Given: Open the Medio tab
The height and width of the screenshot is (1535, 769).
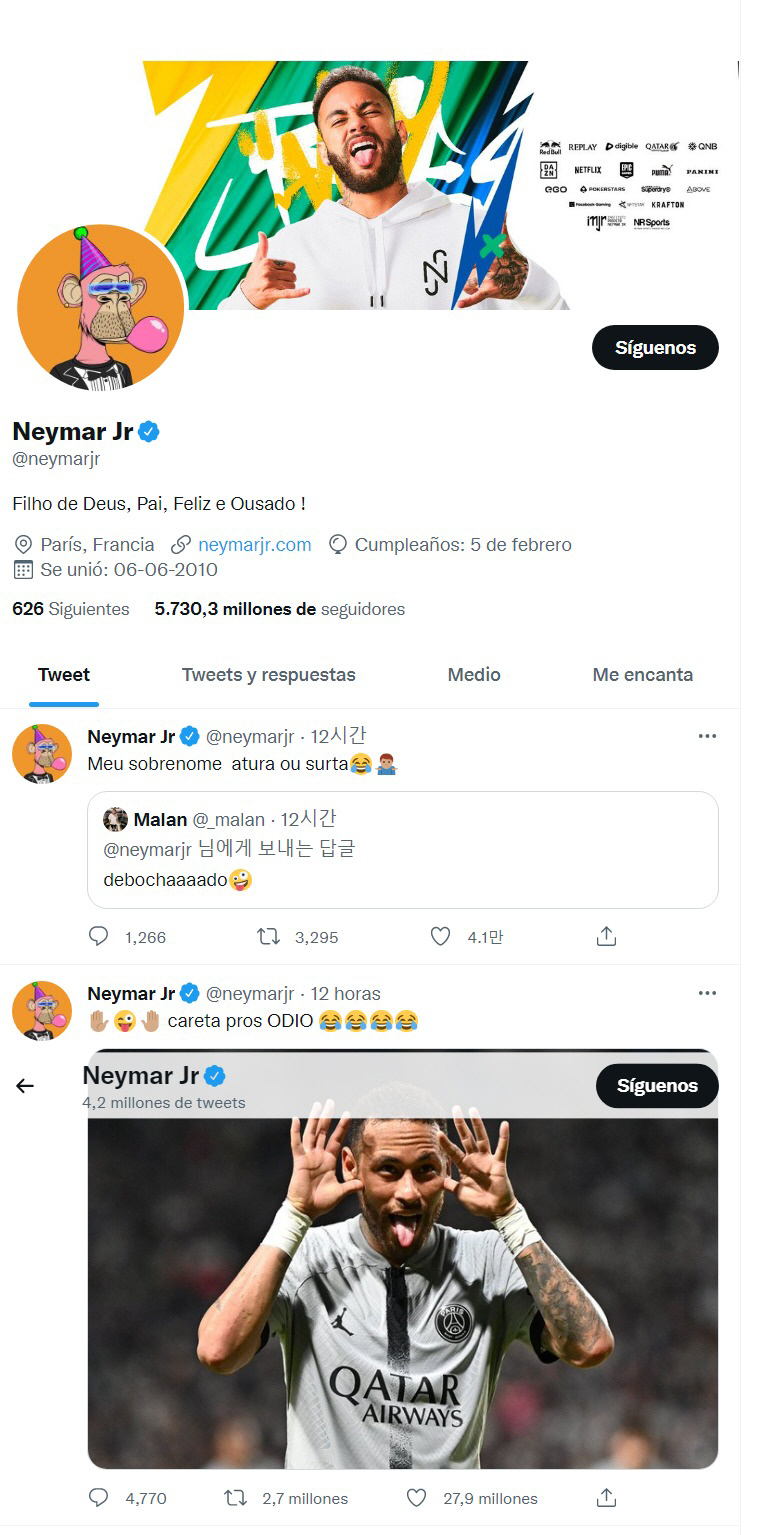Looking at the screenshot, I should pyautogui.click(x=474, y=675).
